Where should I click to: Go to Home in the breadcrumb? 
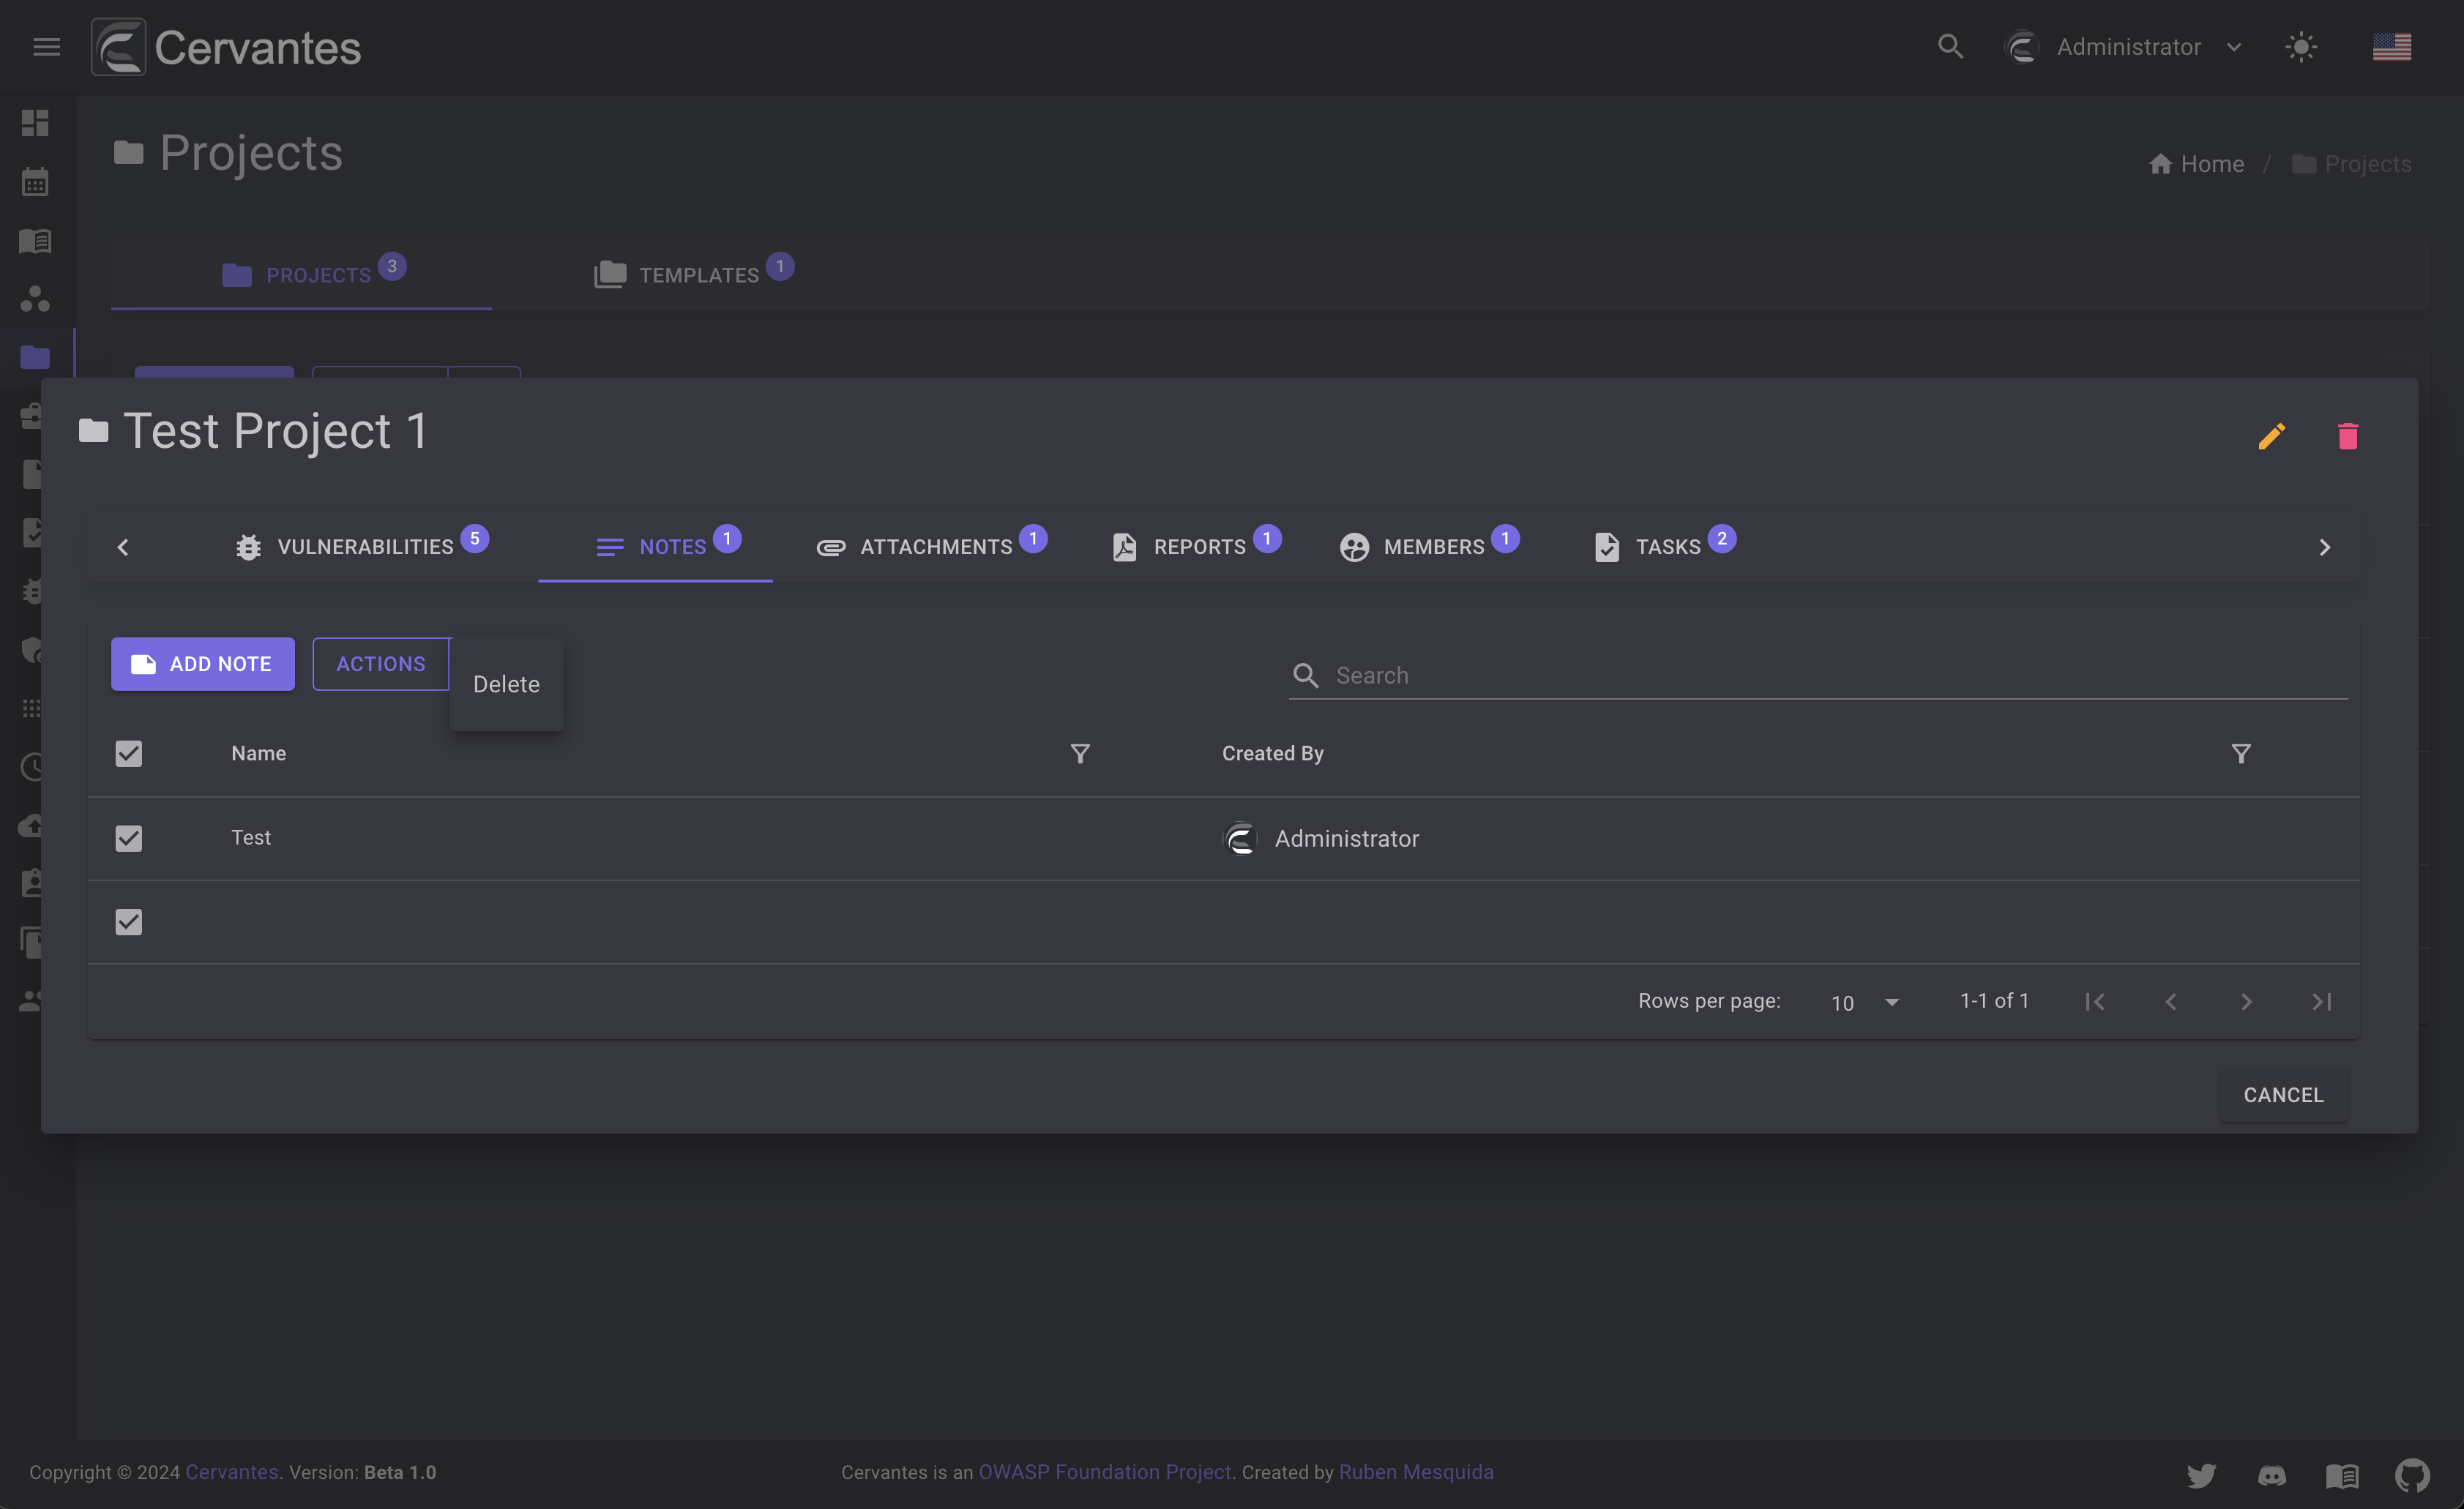click(2196, 164)
